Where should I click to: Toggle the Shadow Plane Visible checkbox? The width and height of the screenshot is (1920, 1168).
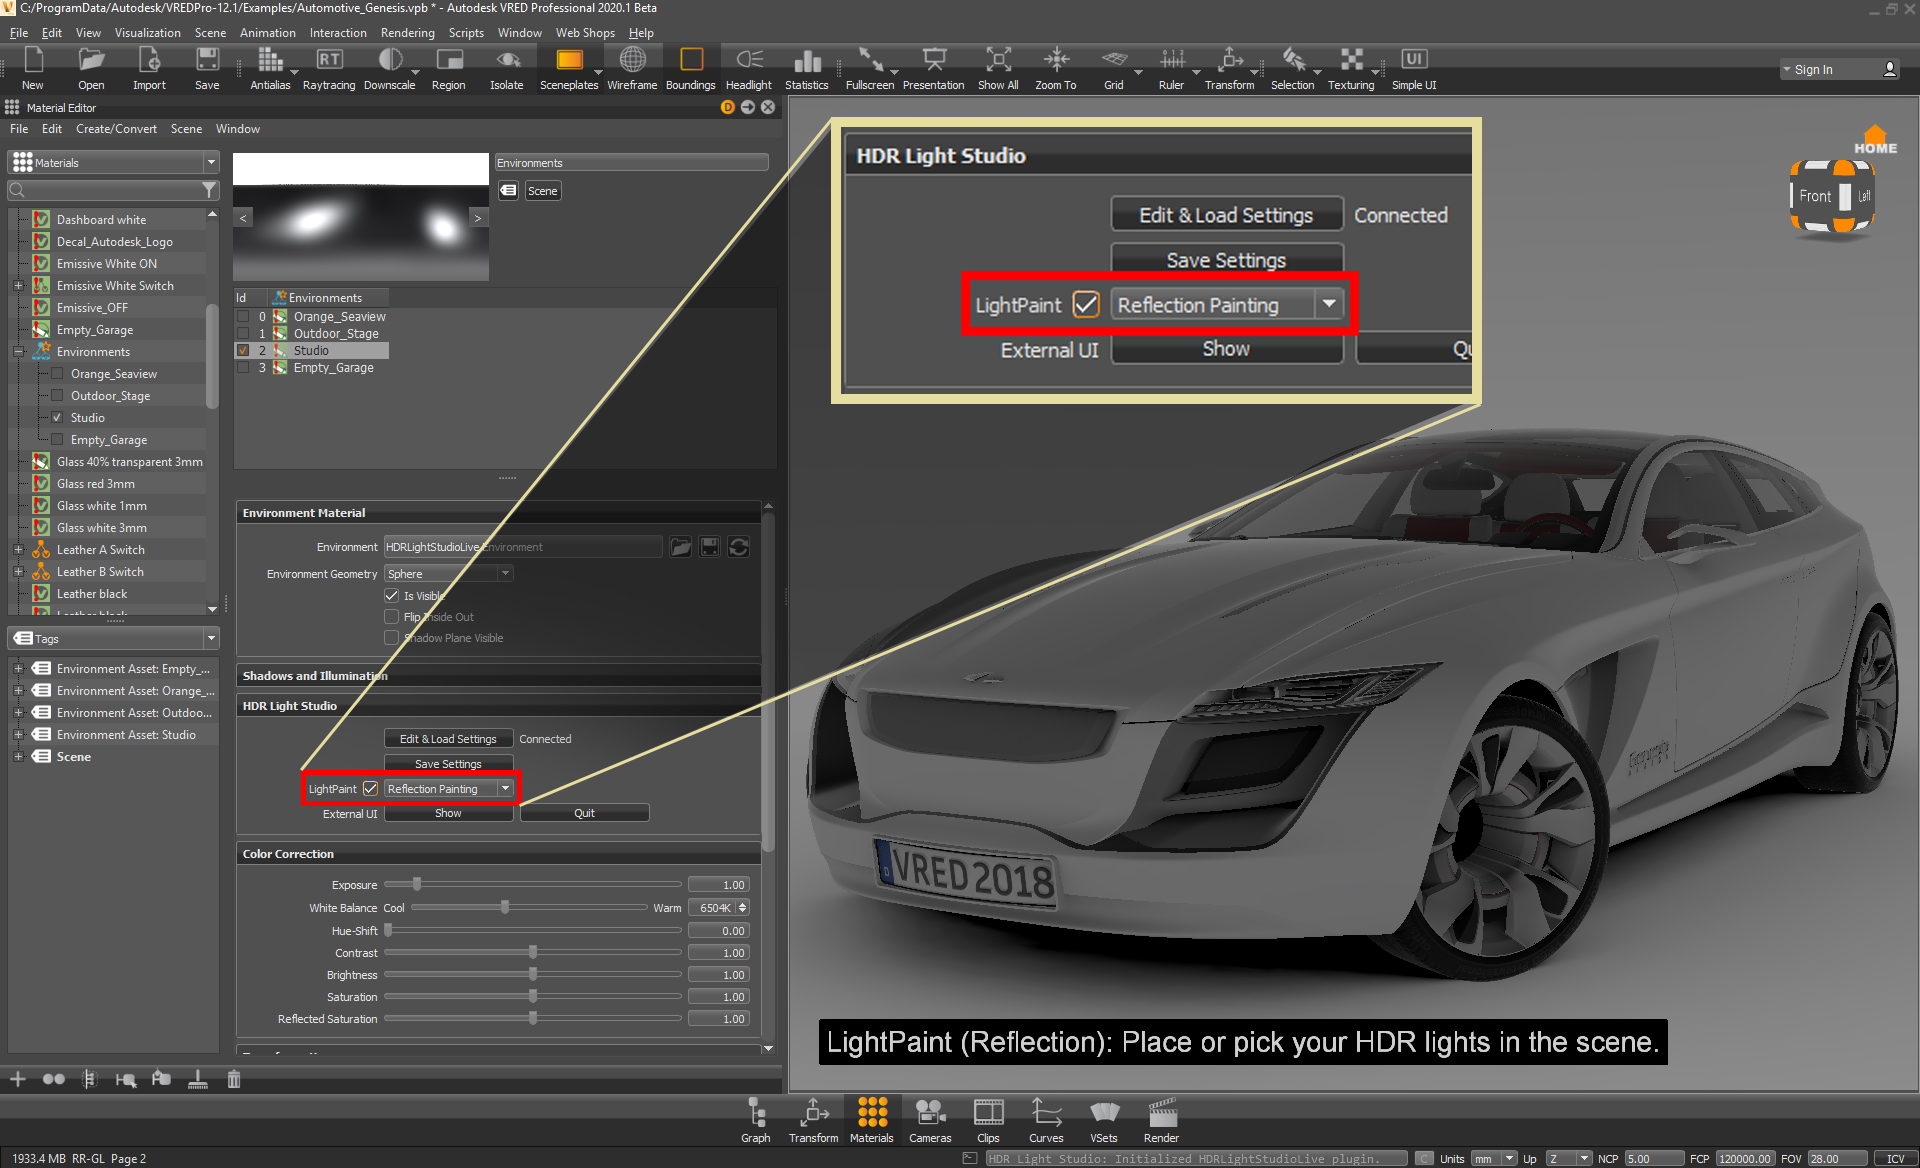[391, 637]
